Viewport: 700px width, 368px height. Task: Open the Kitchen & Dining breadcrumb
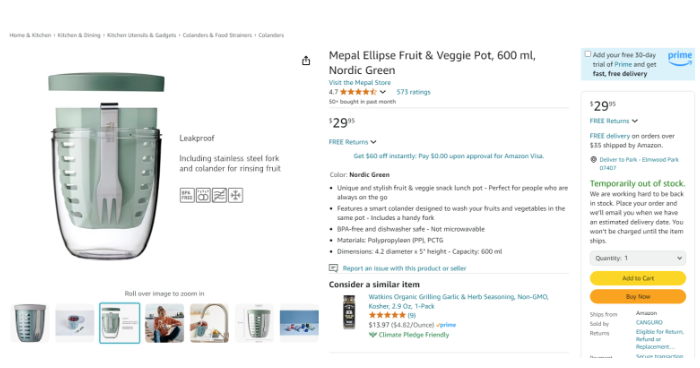pyautogui.click(x=79, y=35)
